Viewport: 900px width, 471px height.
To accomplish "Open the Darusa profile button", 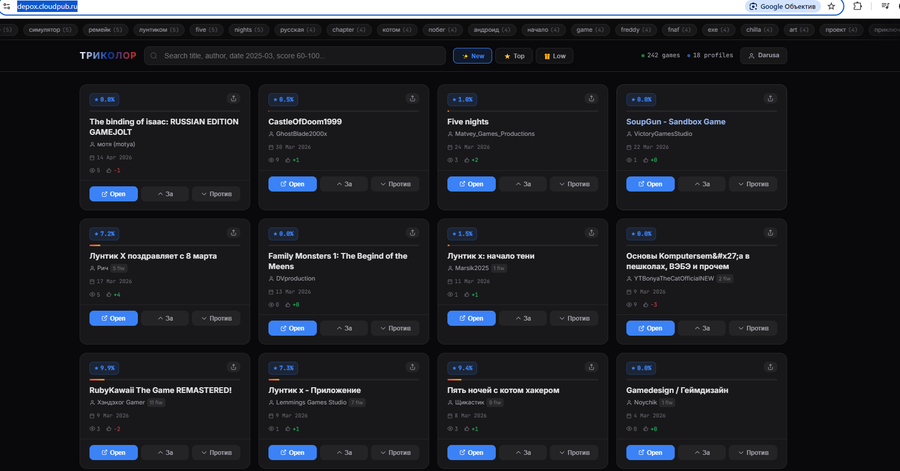I will click(763, 56).
